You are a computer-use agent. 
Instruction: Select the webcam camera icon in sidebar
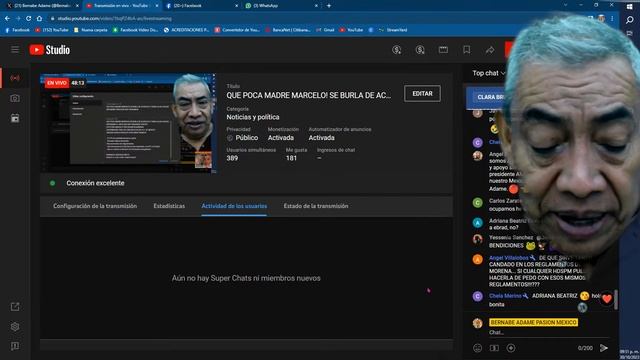coord(15,98)
